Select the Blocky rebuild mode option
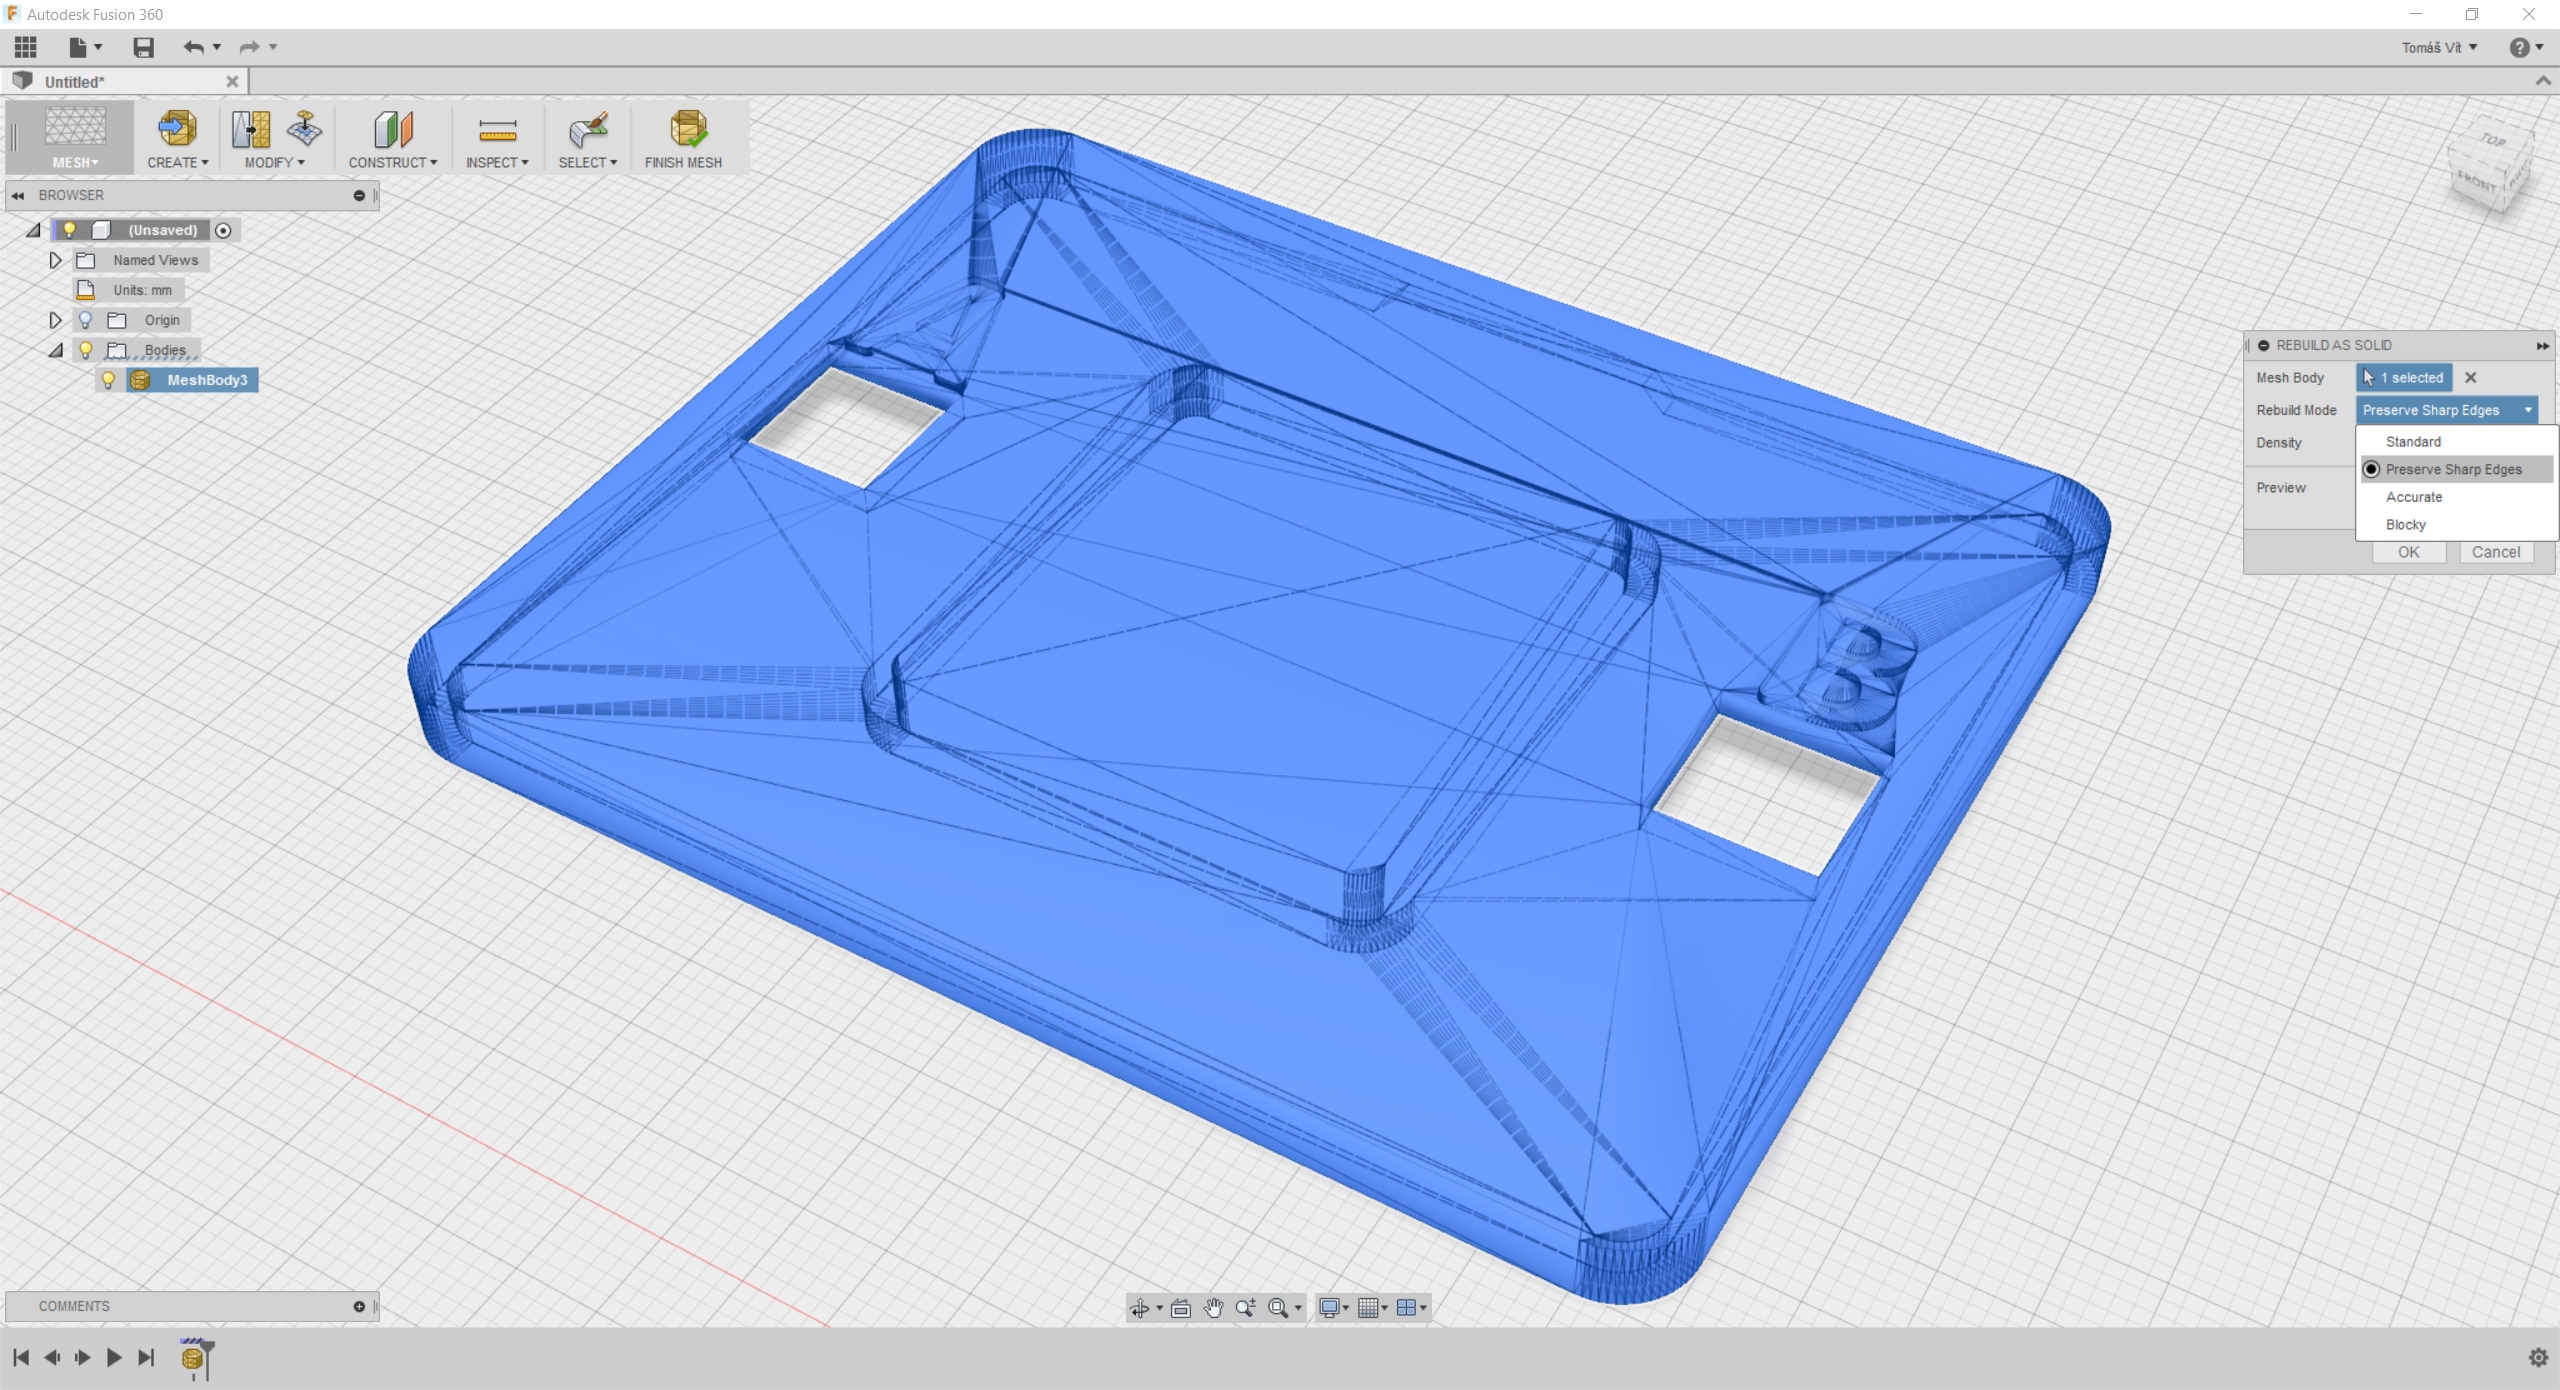This screenshot has width=2560, height=1390. pos(2406,525)
